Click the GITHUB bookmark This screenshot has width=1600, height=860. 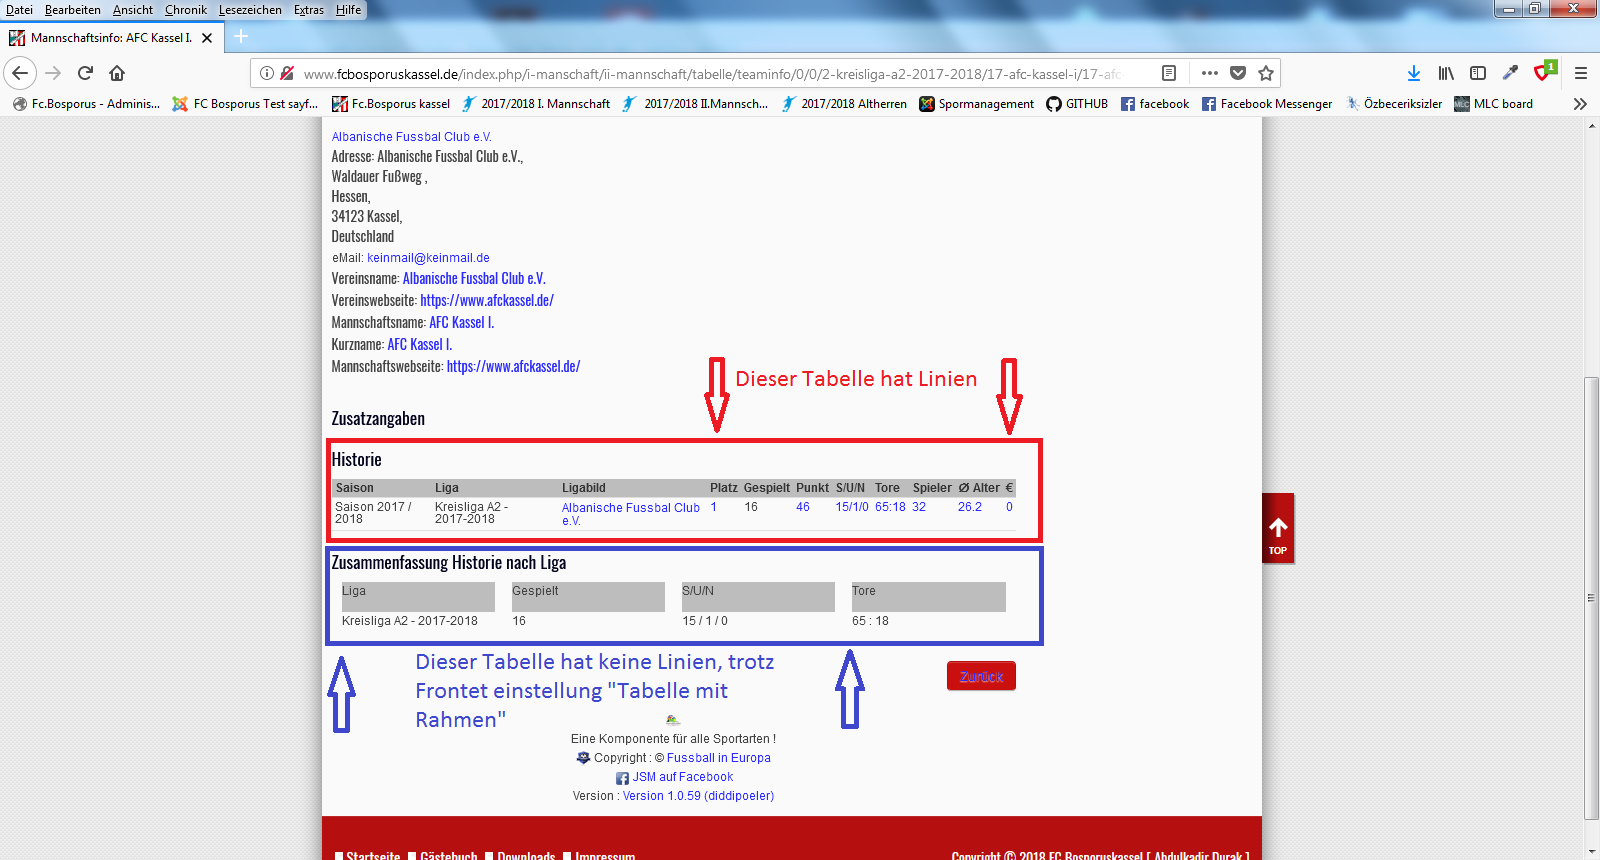click(1077, 104)
